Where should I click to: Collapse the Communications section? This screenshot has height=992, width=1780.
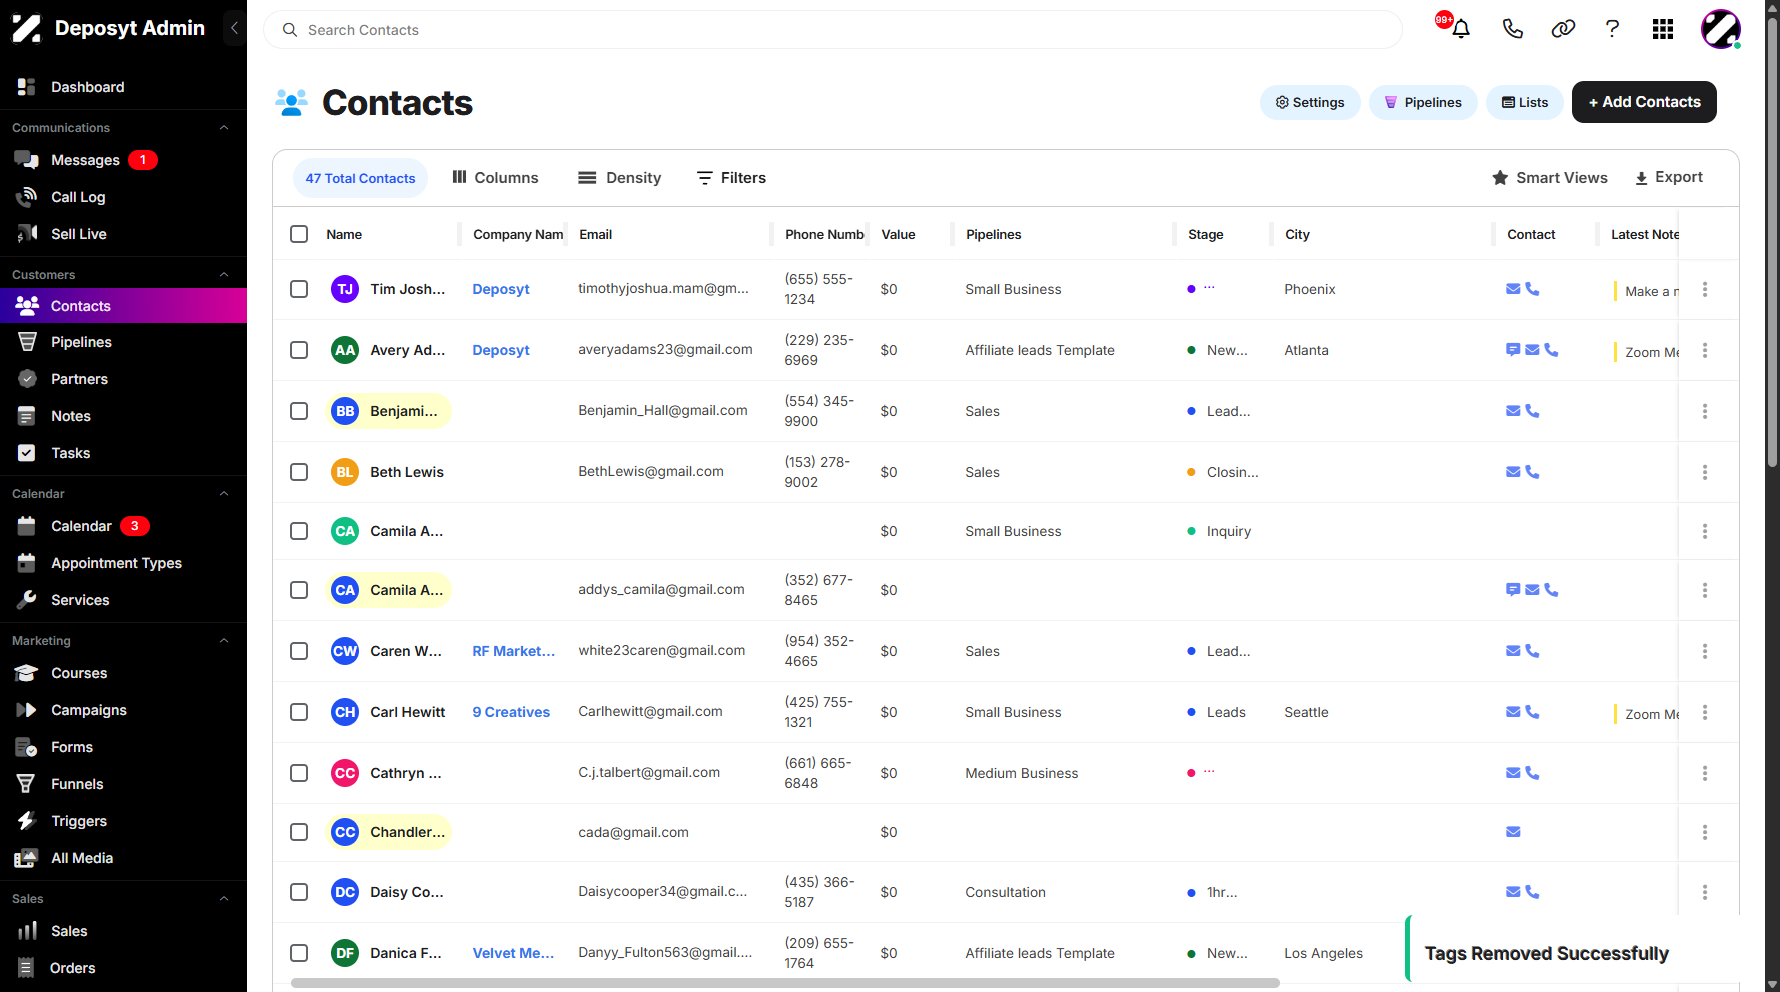point(224,128)
